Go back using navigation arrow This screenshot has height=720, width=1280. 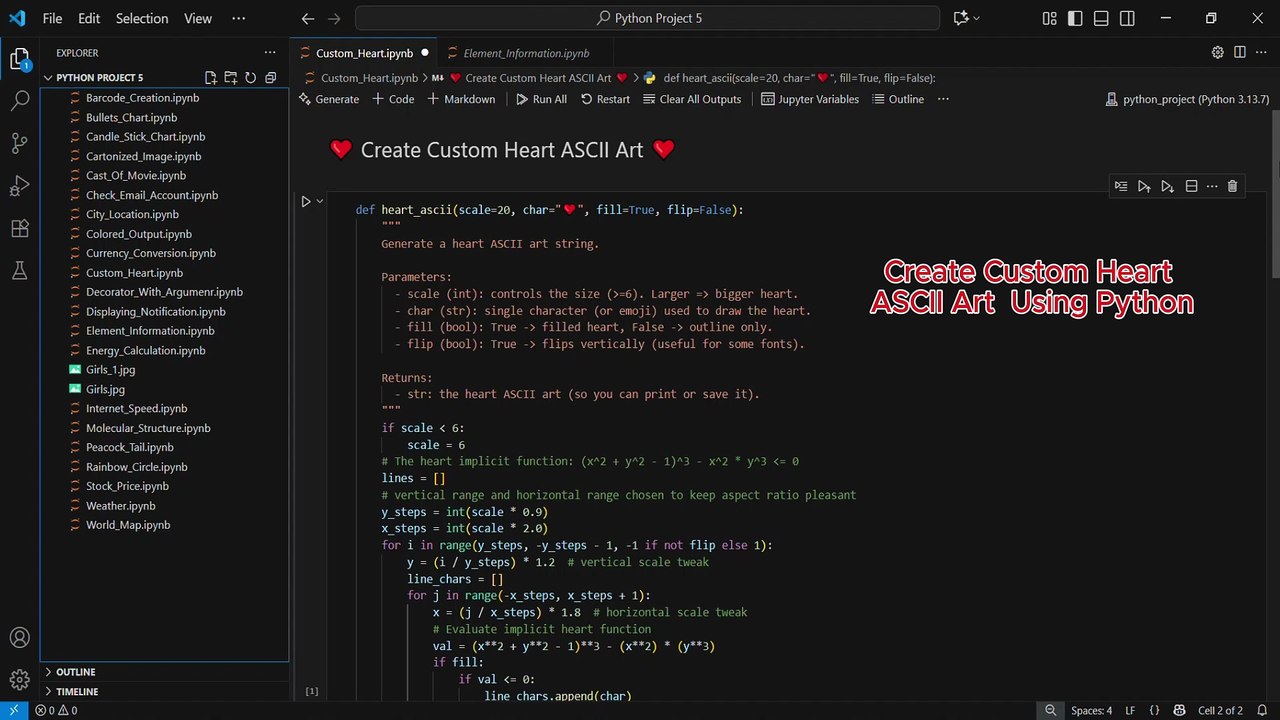click(308, 18)
